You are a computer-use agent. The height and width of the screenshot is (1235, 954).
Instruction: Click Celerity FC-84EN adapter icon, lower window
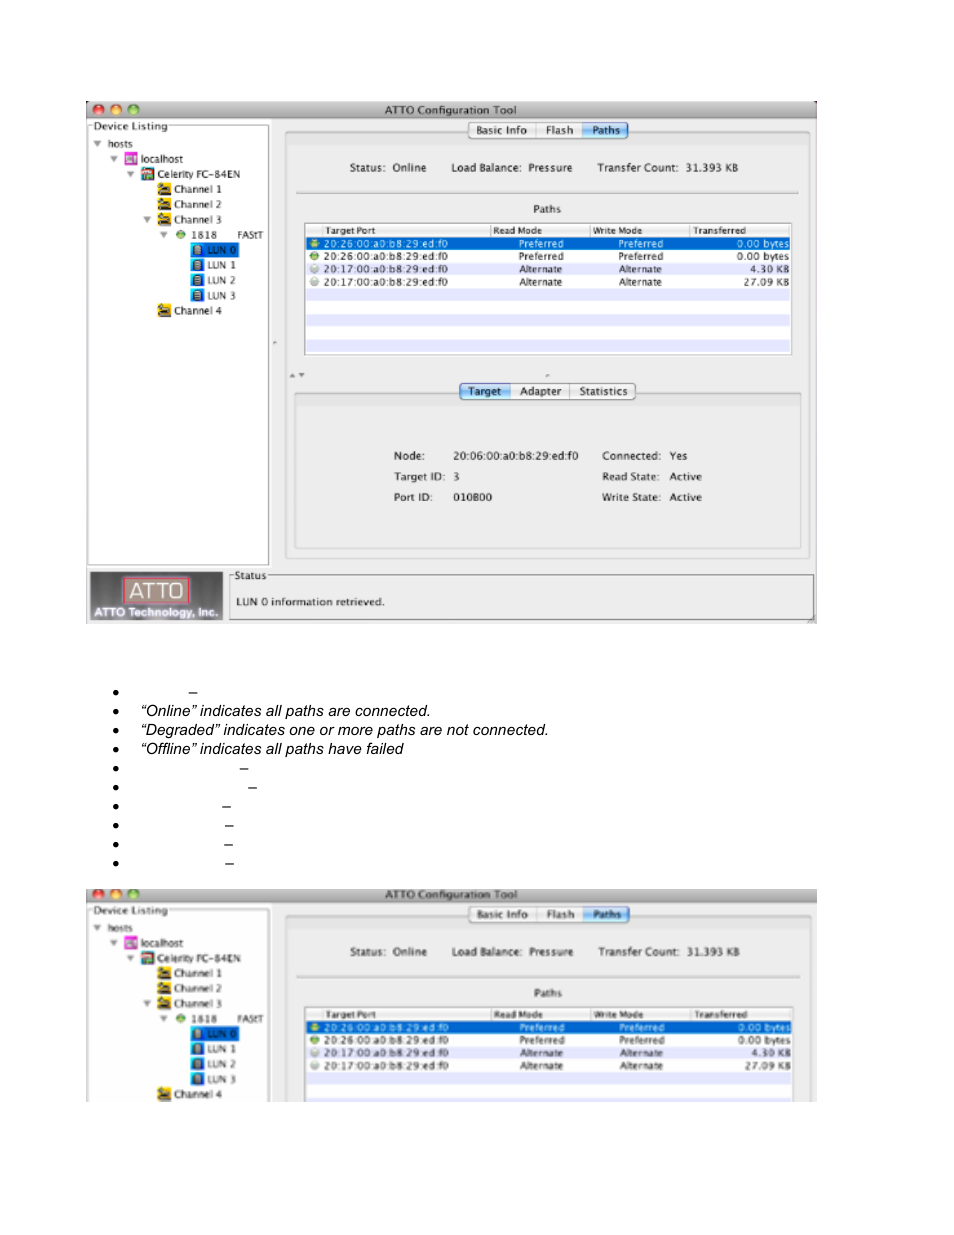(x=147, y=958)
